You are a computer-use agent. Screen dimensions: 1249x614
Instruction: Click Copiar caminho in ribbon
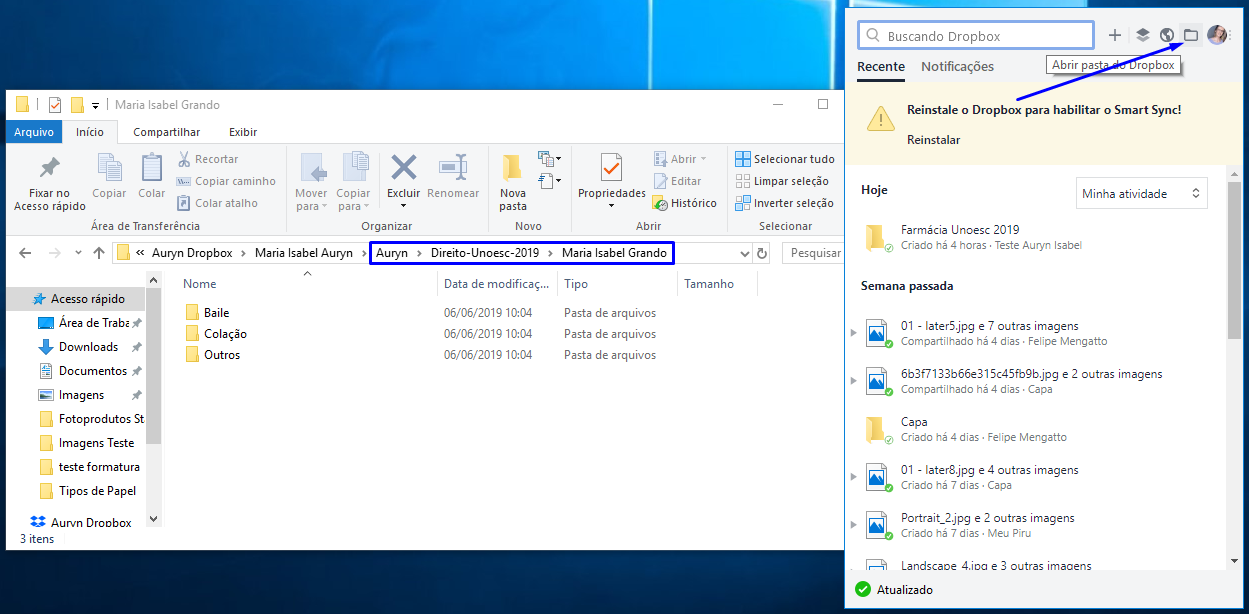click(226, 181)
